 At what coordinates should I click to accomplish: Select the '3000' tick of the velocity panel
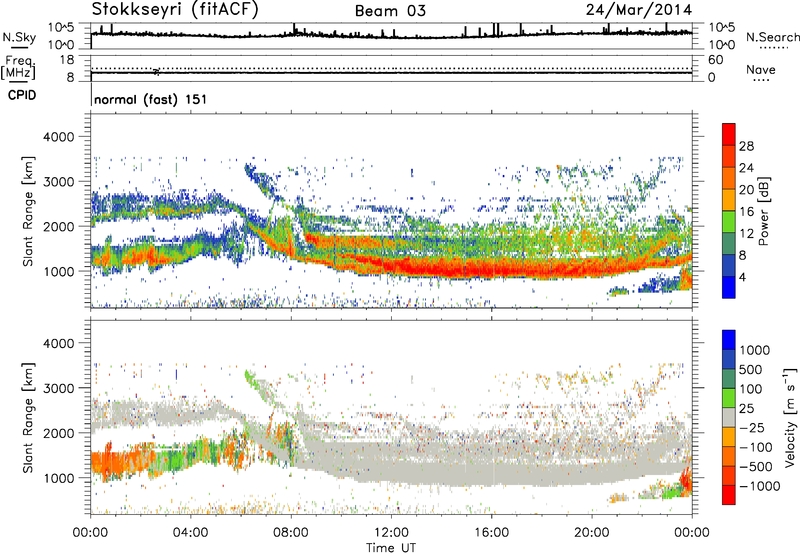pyautogui.click(x=58, y=388)
